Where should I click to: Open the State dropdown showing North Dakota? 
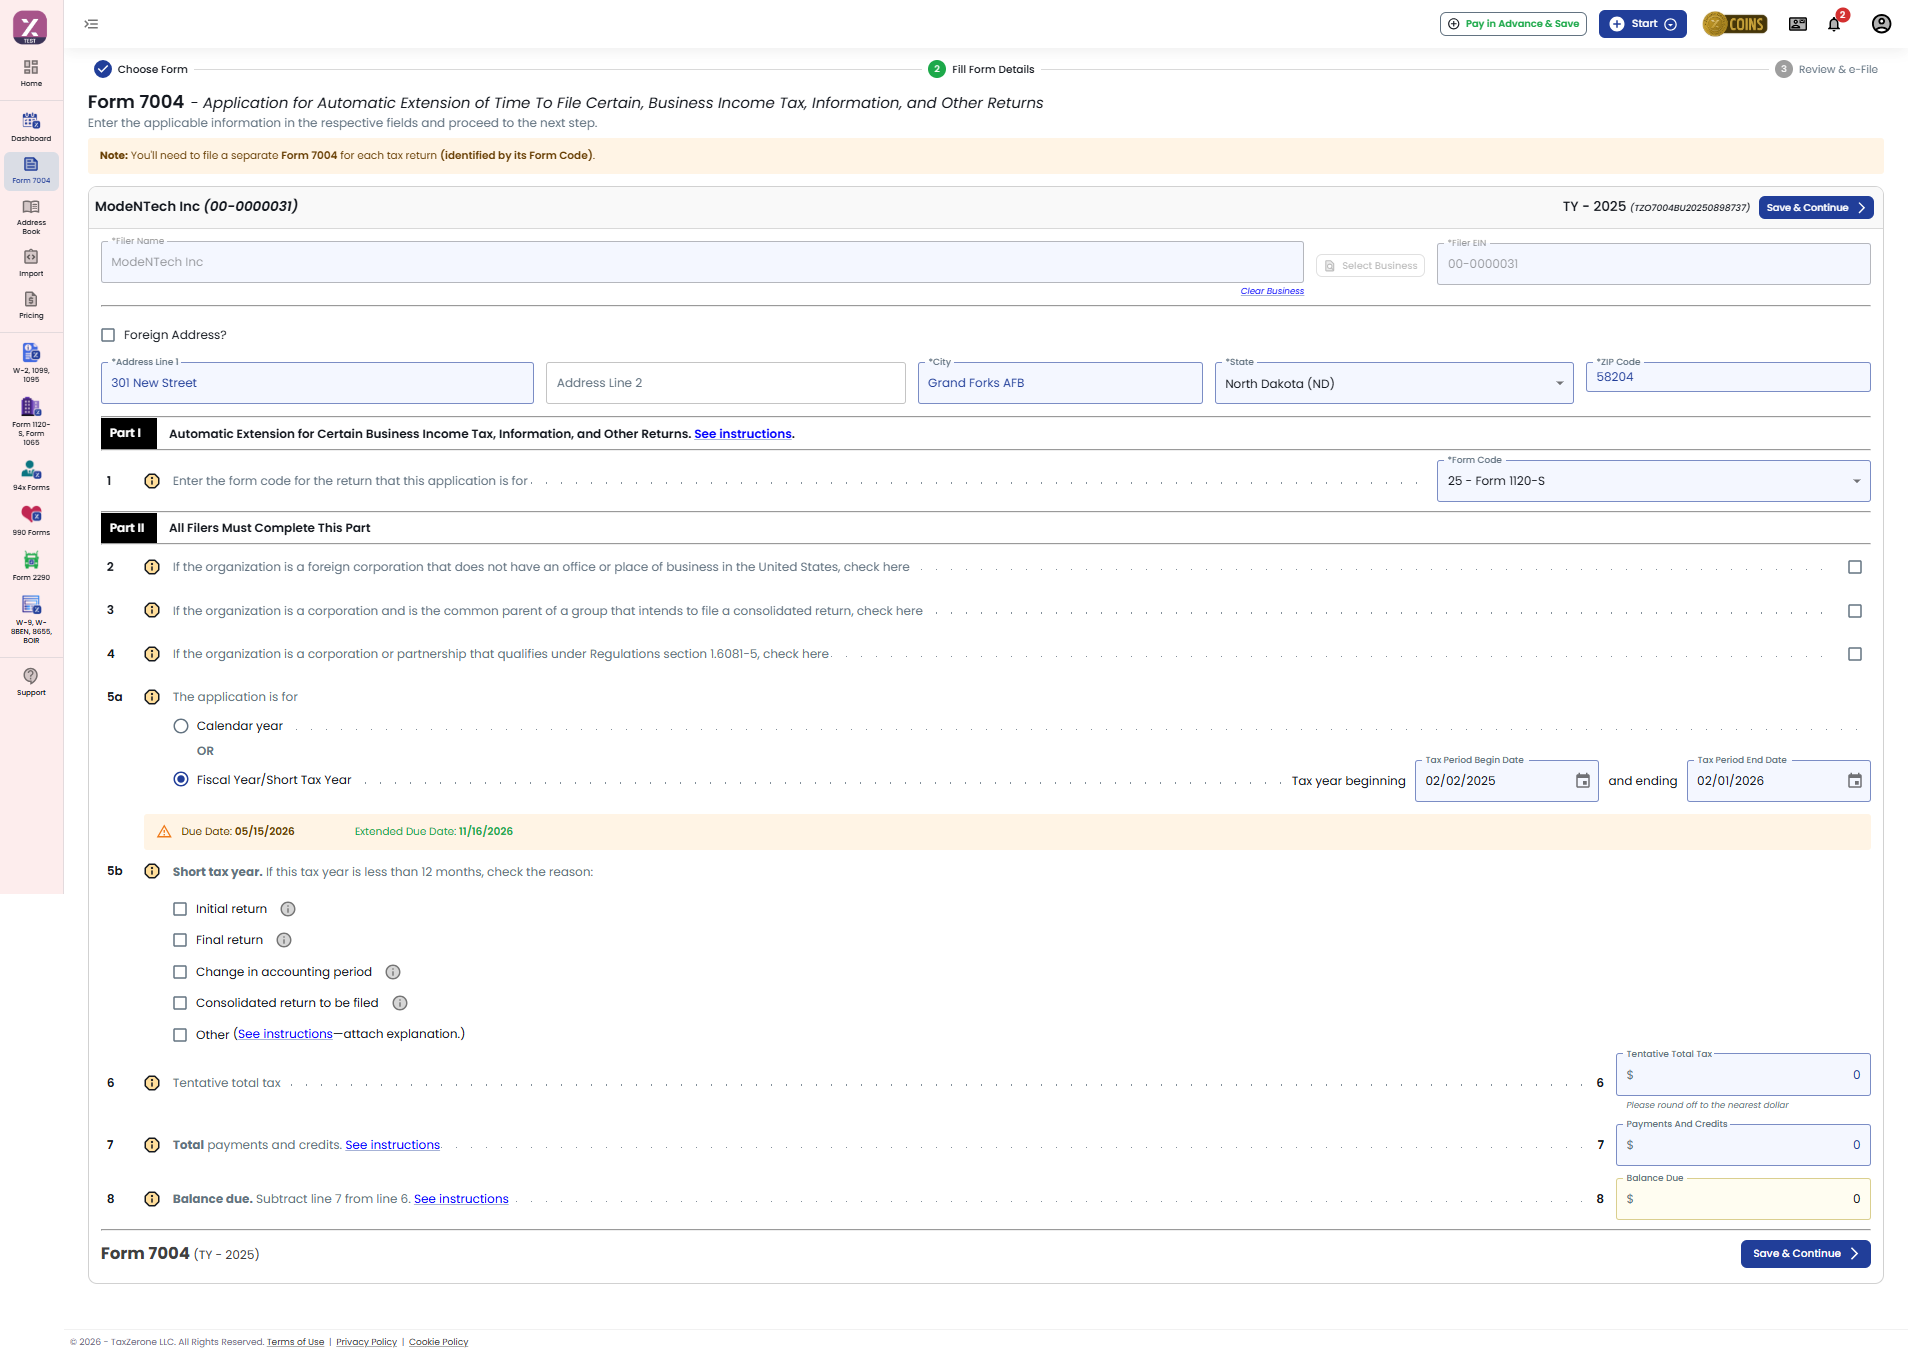pyautogui.click(x=1394, y=384)
